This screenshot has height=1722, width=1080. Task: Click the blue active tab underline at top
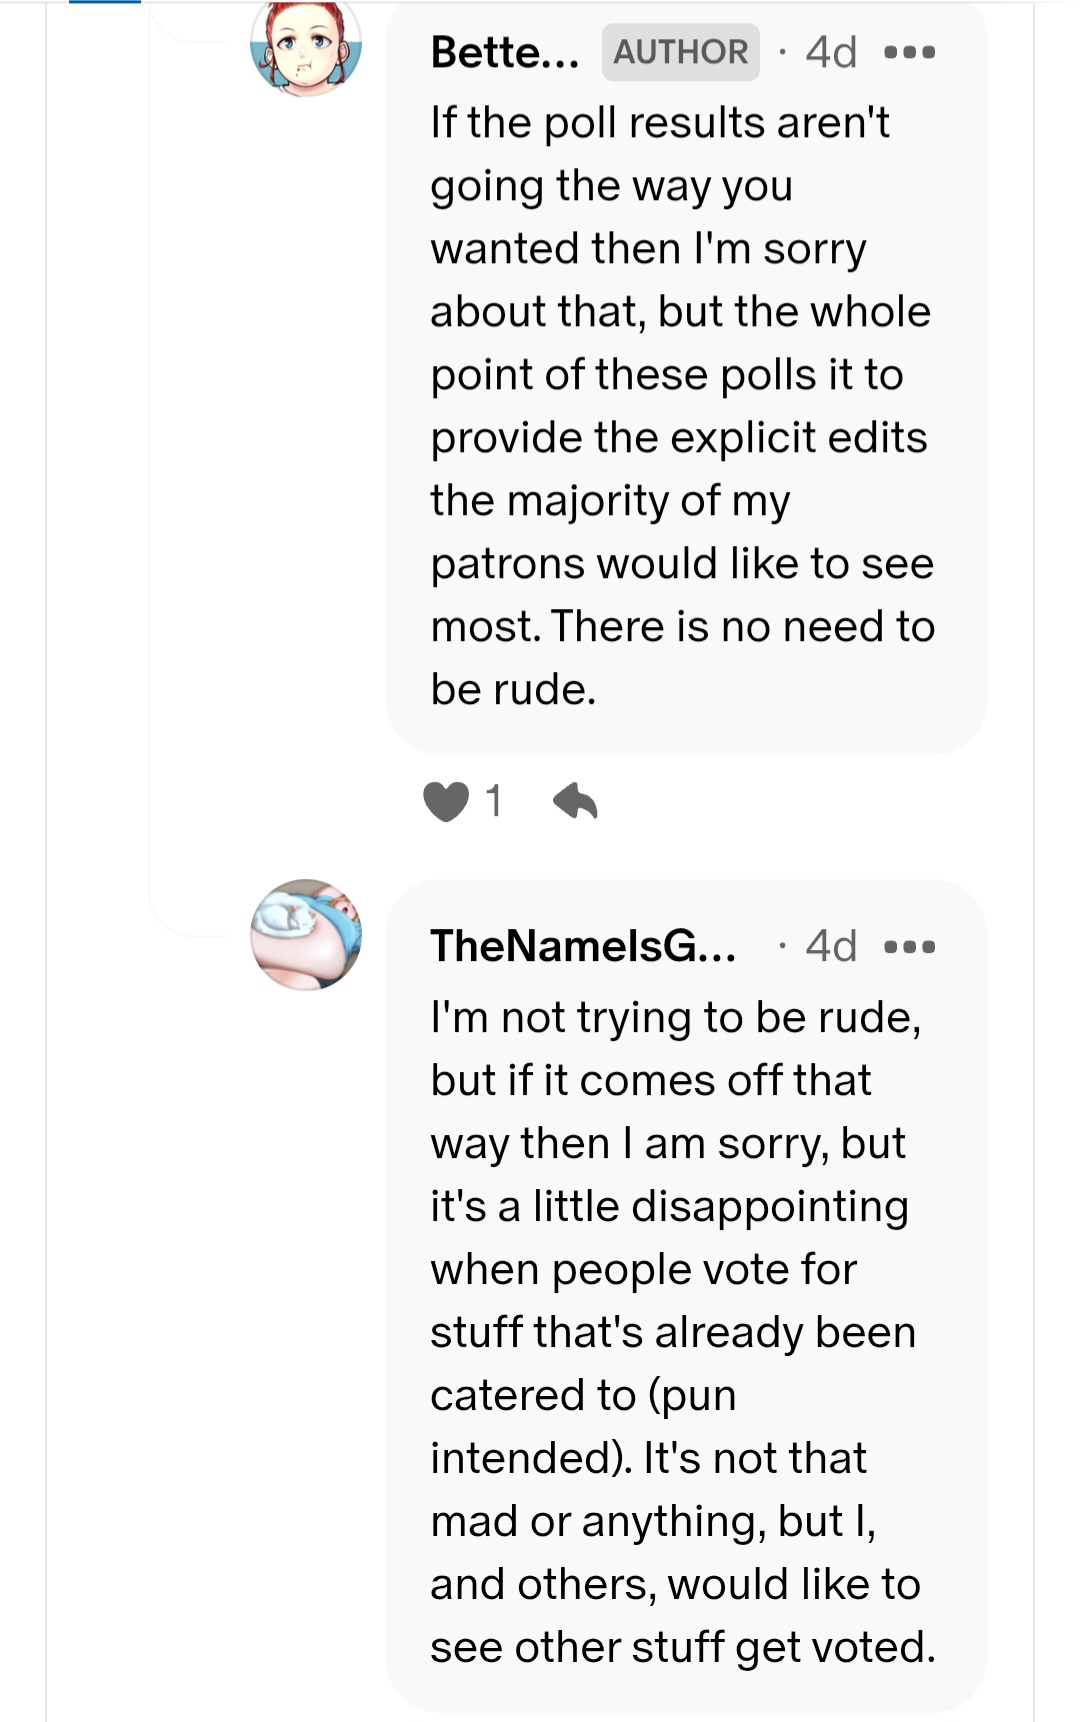[x=104, y=3]
